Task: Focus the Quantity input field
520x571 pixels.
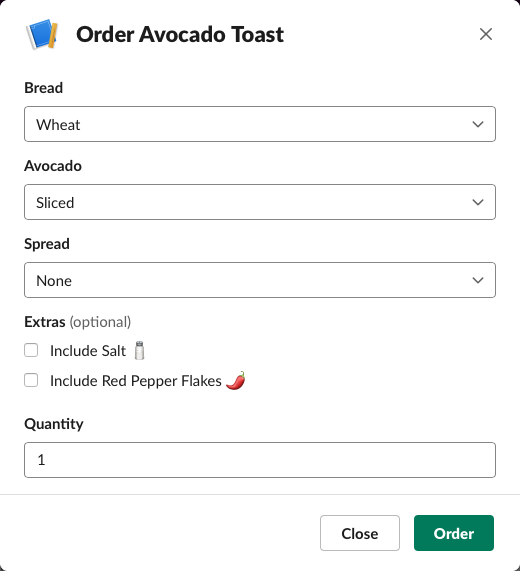Action: pyautogui.click(x=260, y=460)
